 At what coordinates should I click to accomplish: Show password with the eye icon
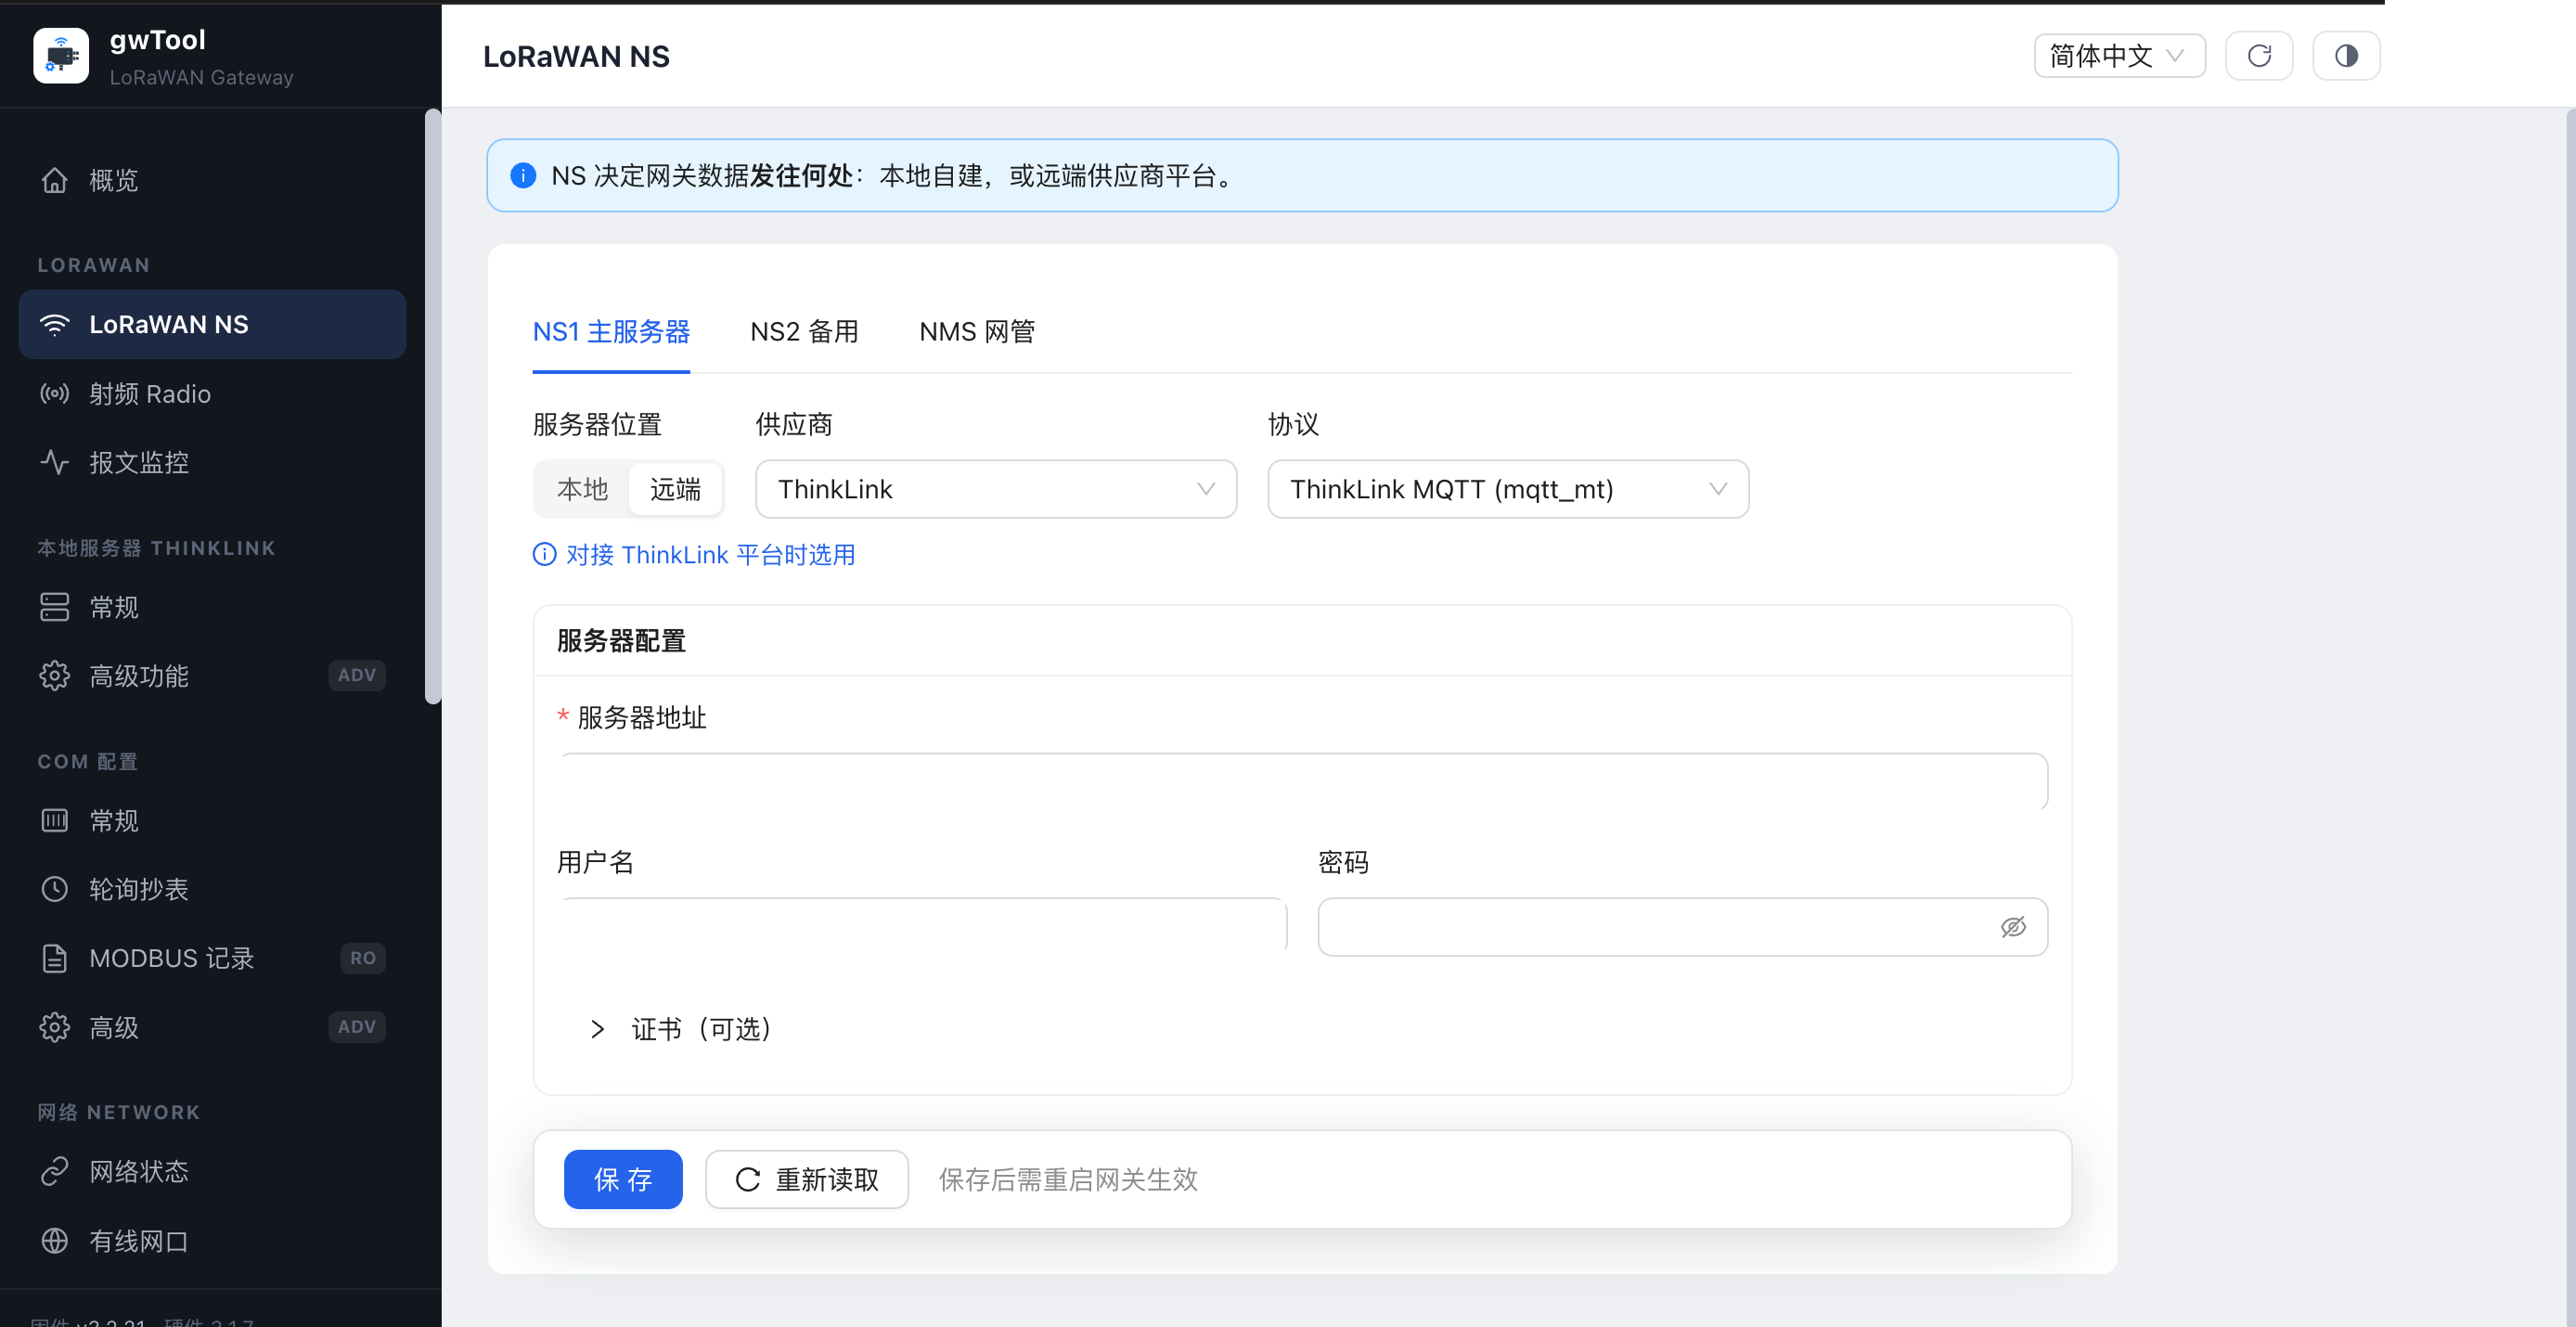point(2013,927)
